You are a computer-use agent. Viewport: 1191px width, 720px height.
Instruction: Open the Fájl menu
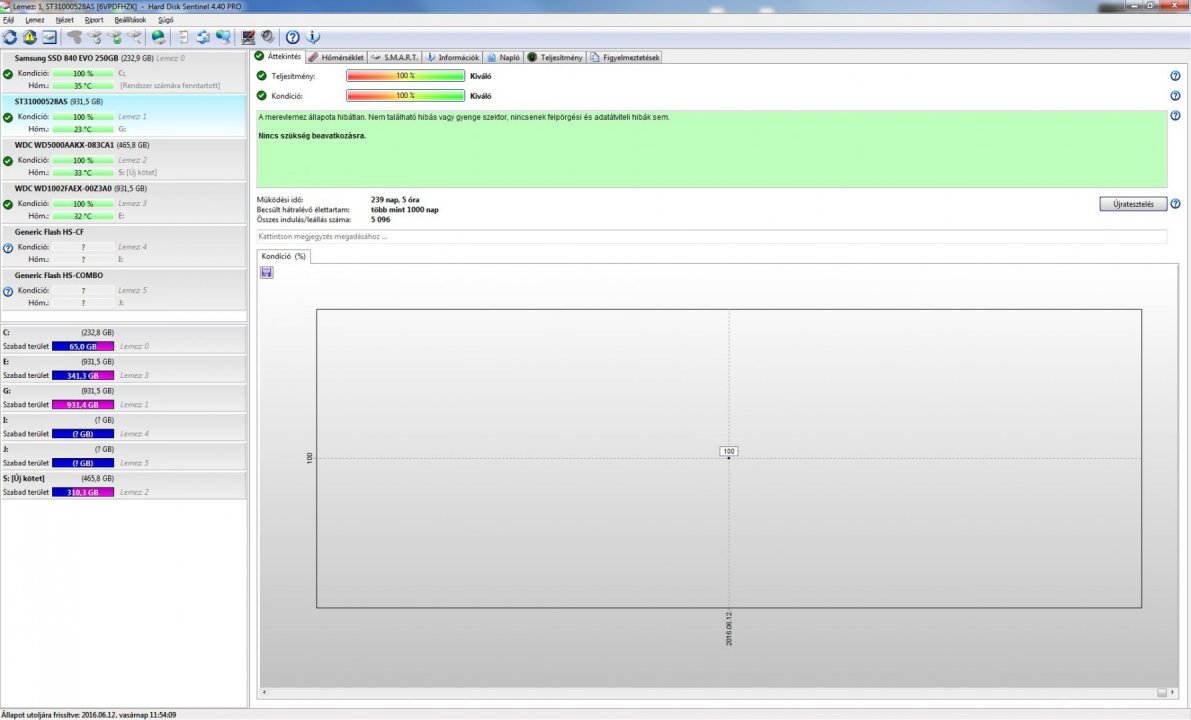pyautogui.click(x=8, y=20)
